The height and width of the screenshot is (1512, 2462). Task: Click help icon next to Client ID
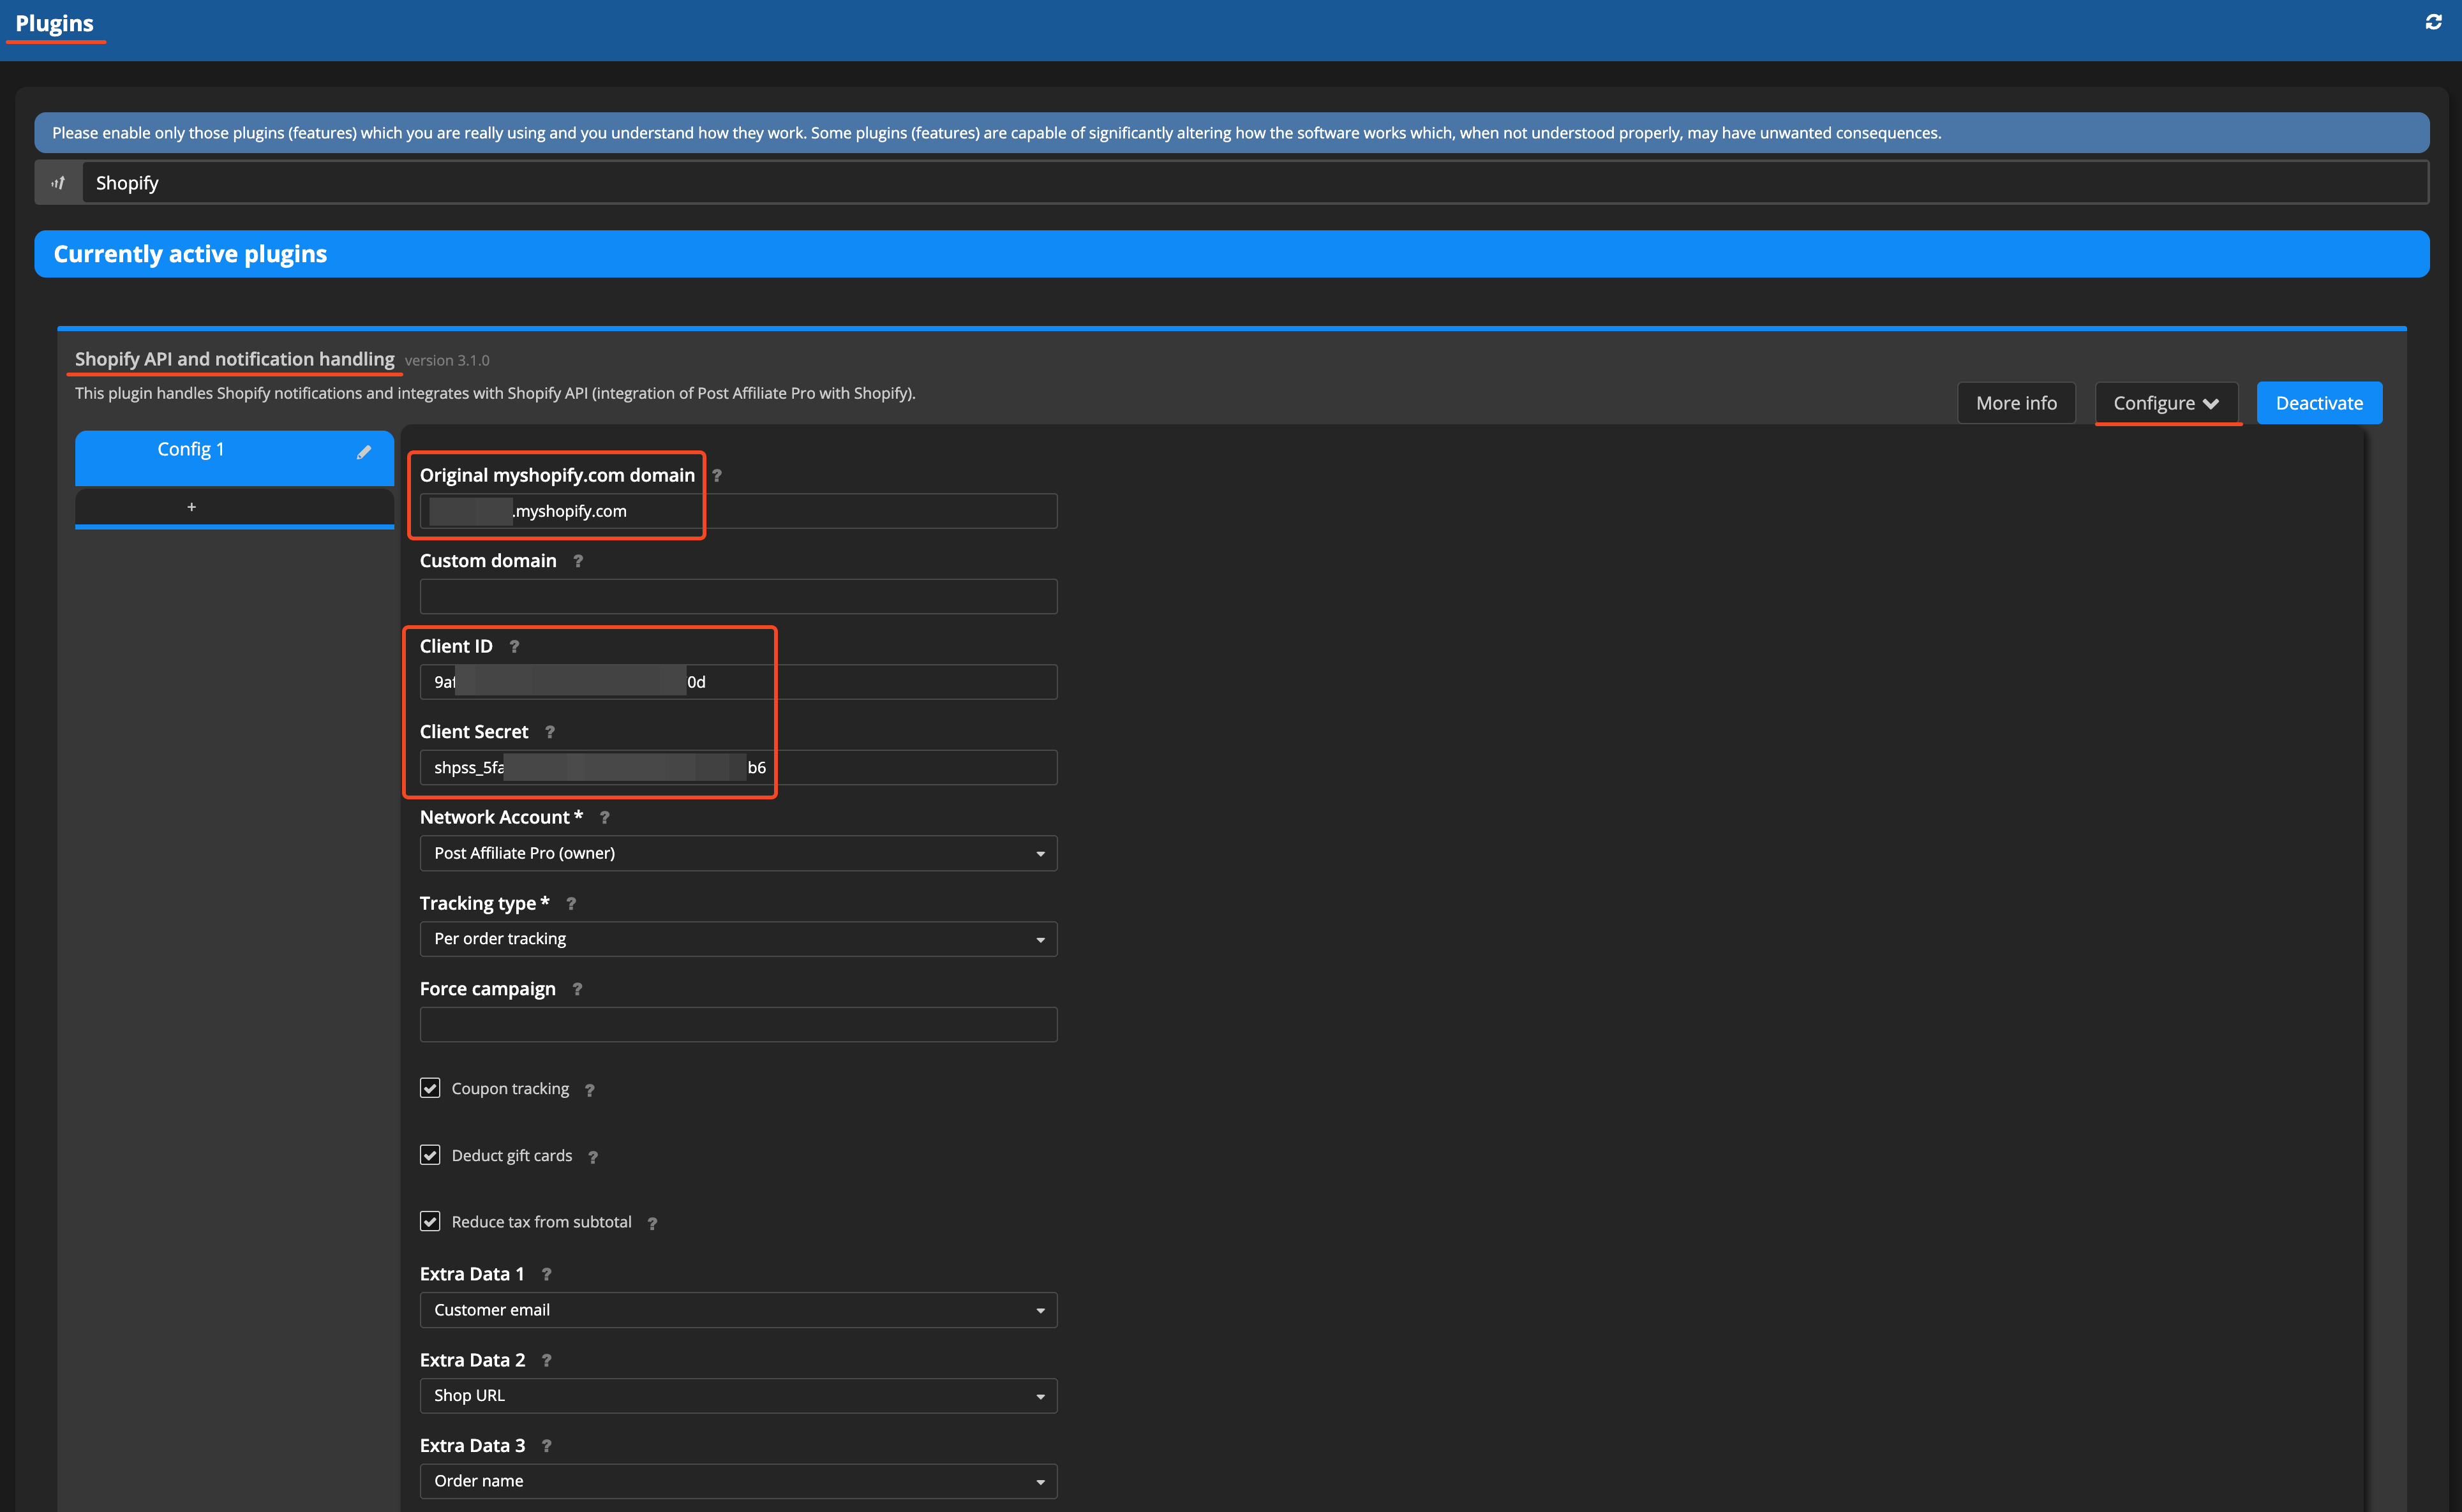[x=514, y=647]
